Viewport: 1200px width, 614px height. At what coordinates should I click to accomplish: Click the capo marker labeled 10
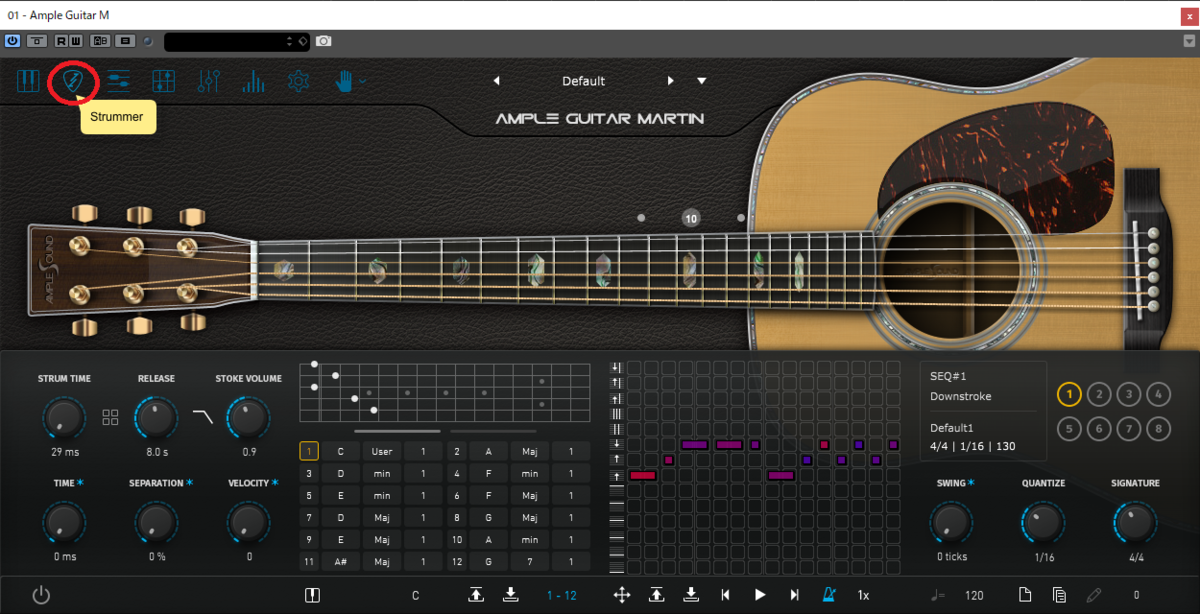[x=691, y=218]
